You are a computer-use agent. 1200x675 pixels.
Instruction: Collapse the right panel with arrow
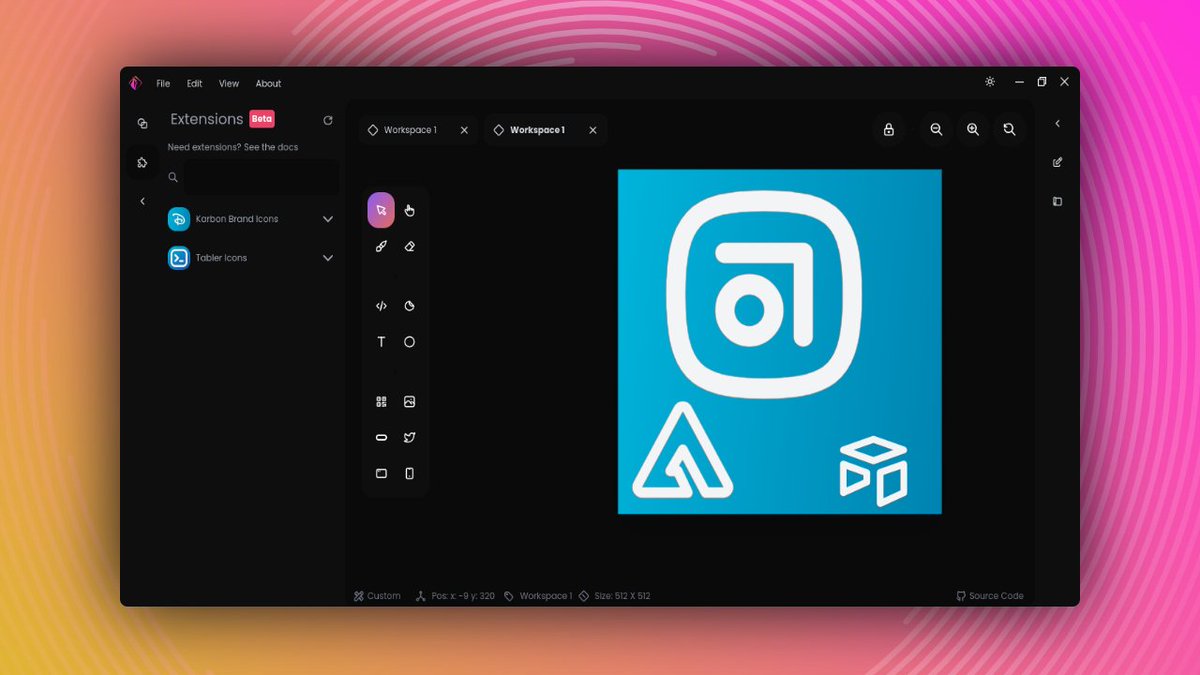click(1057, 124)
